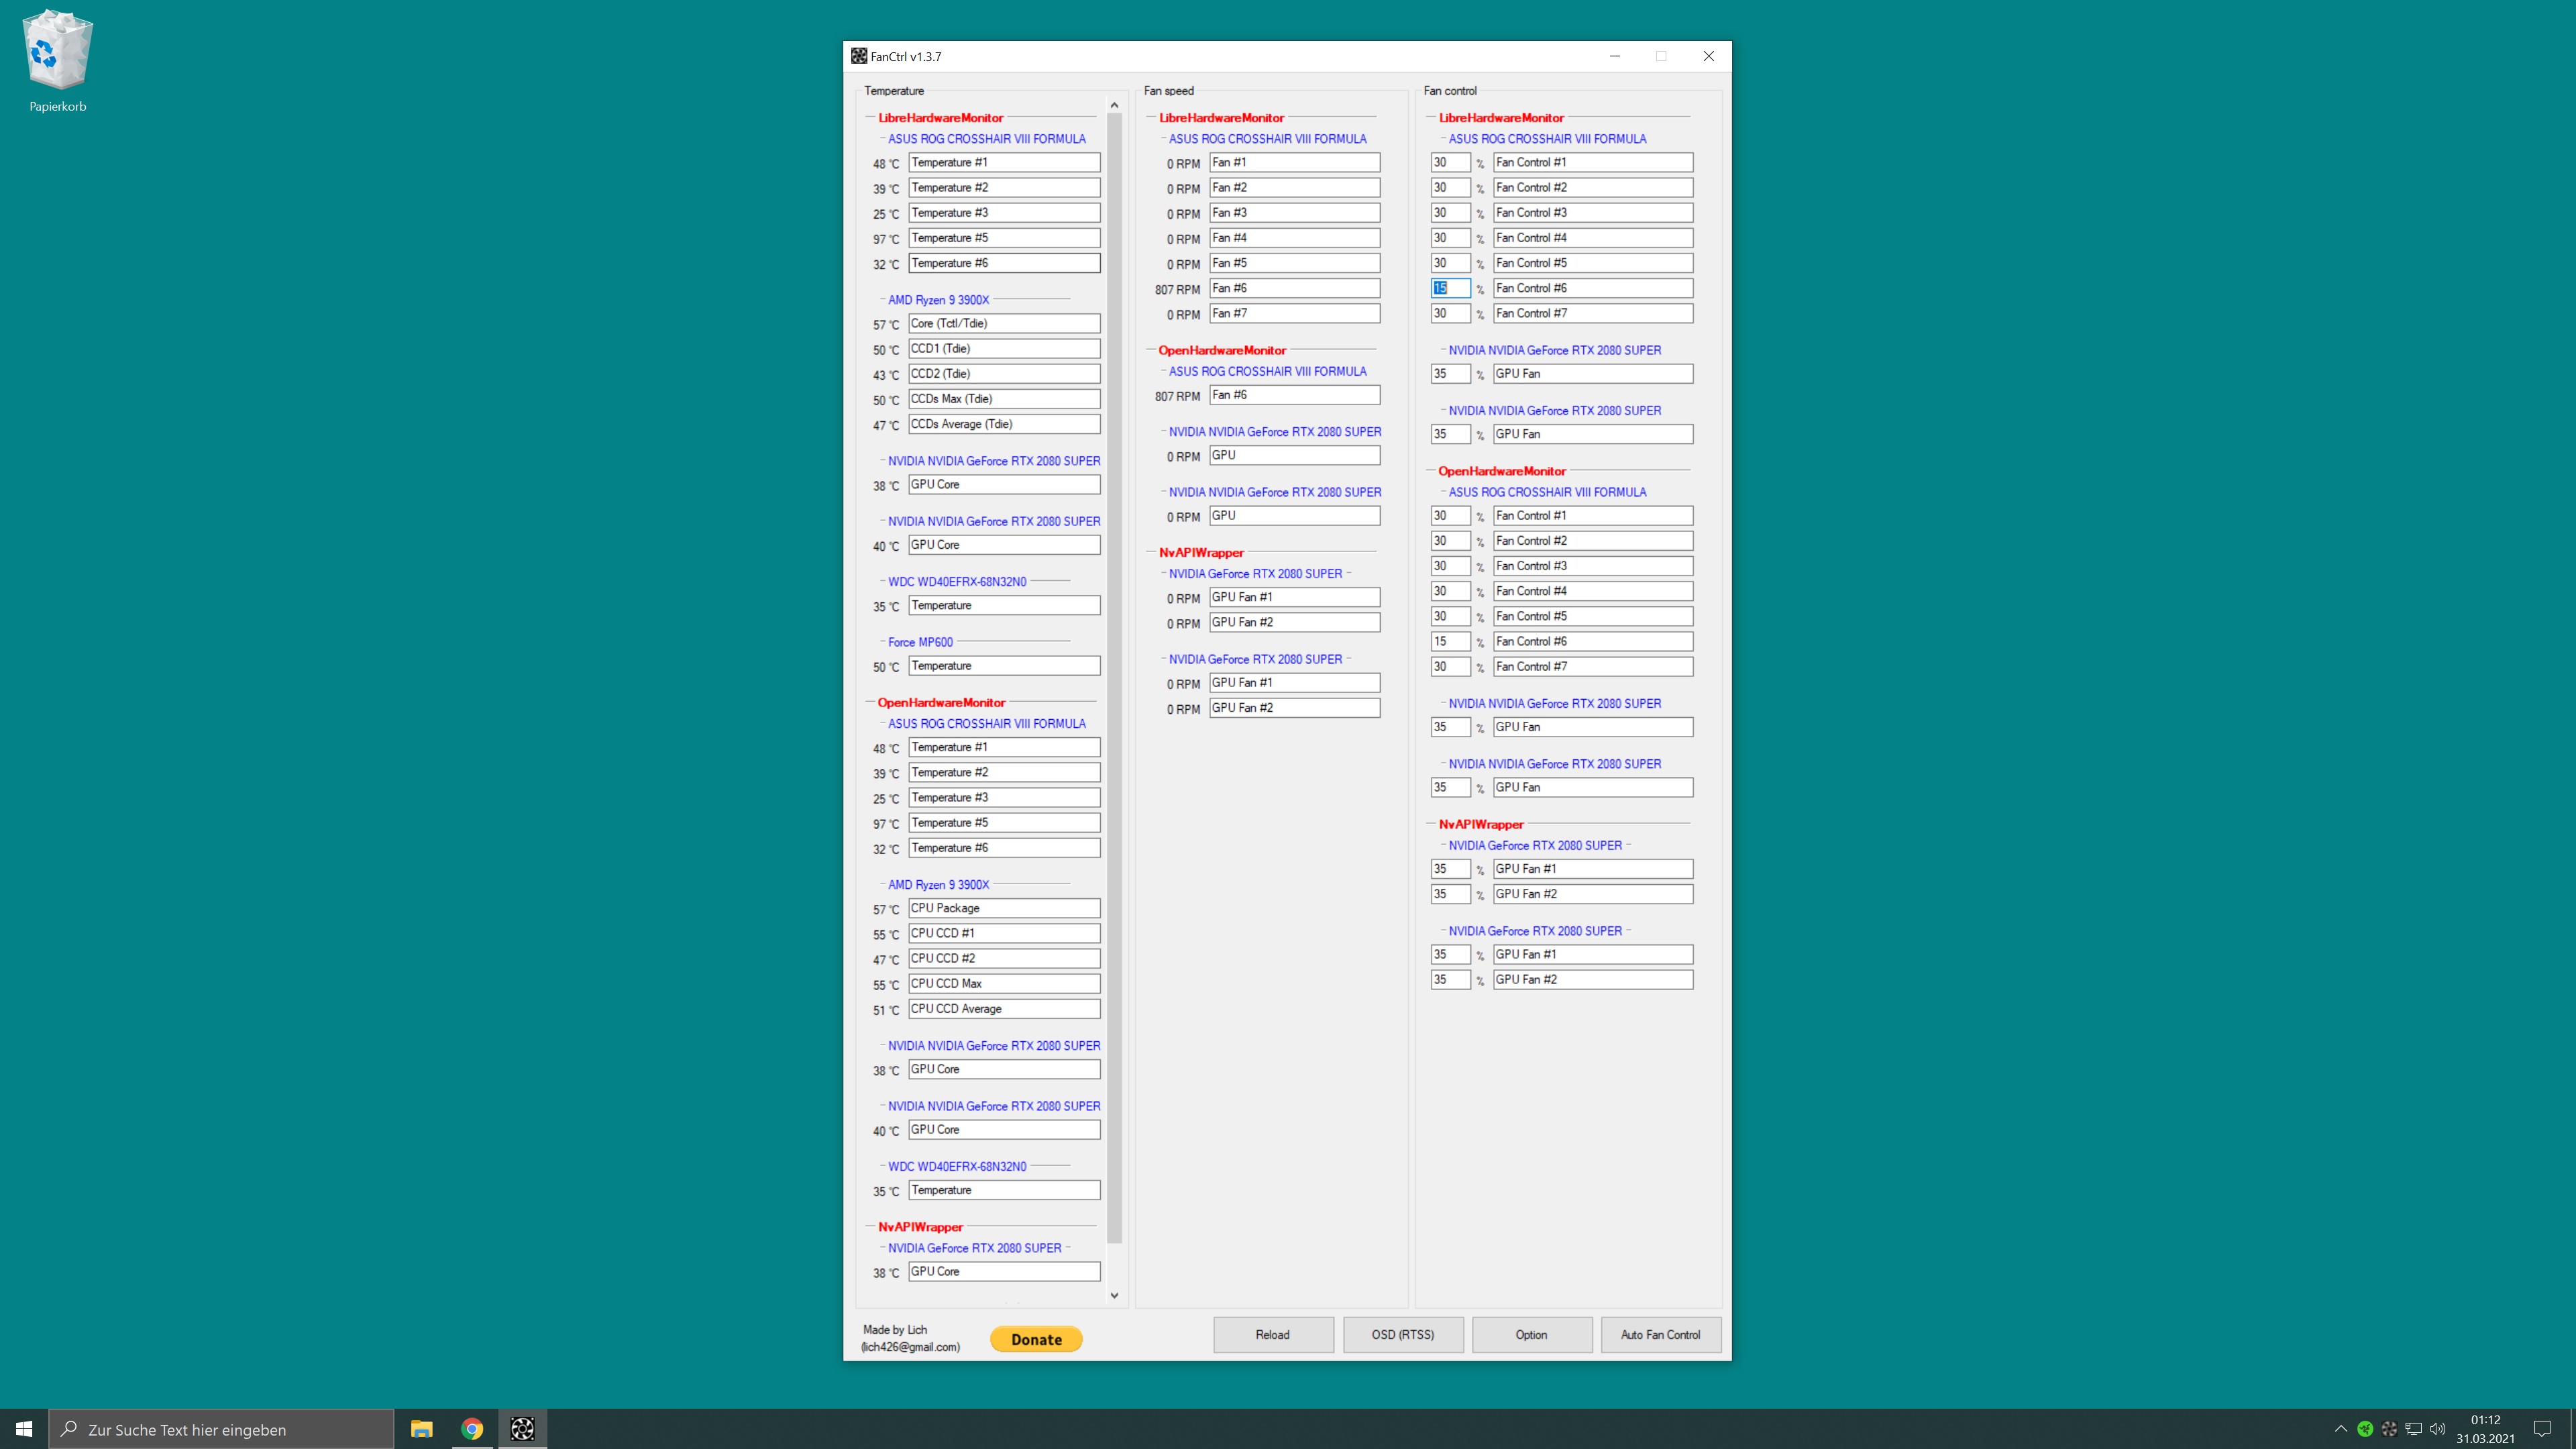This screenshot has height=1449, width=2576.
Task: Open the Option dialog
Action: tap(1531, 1335)
